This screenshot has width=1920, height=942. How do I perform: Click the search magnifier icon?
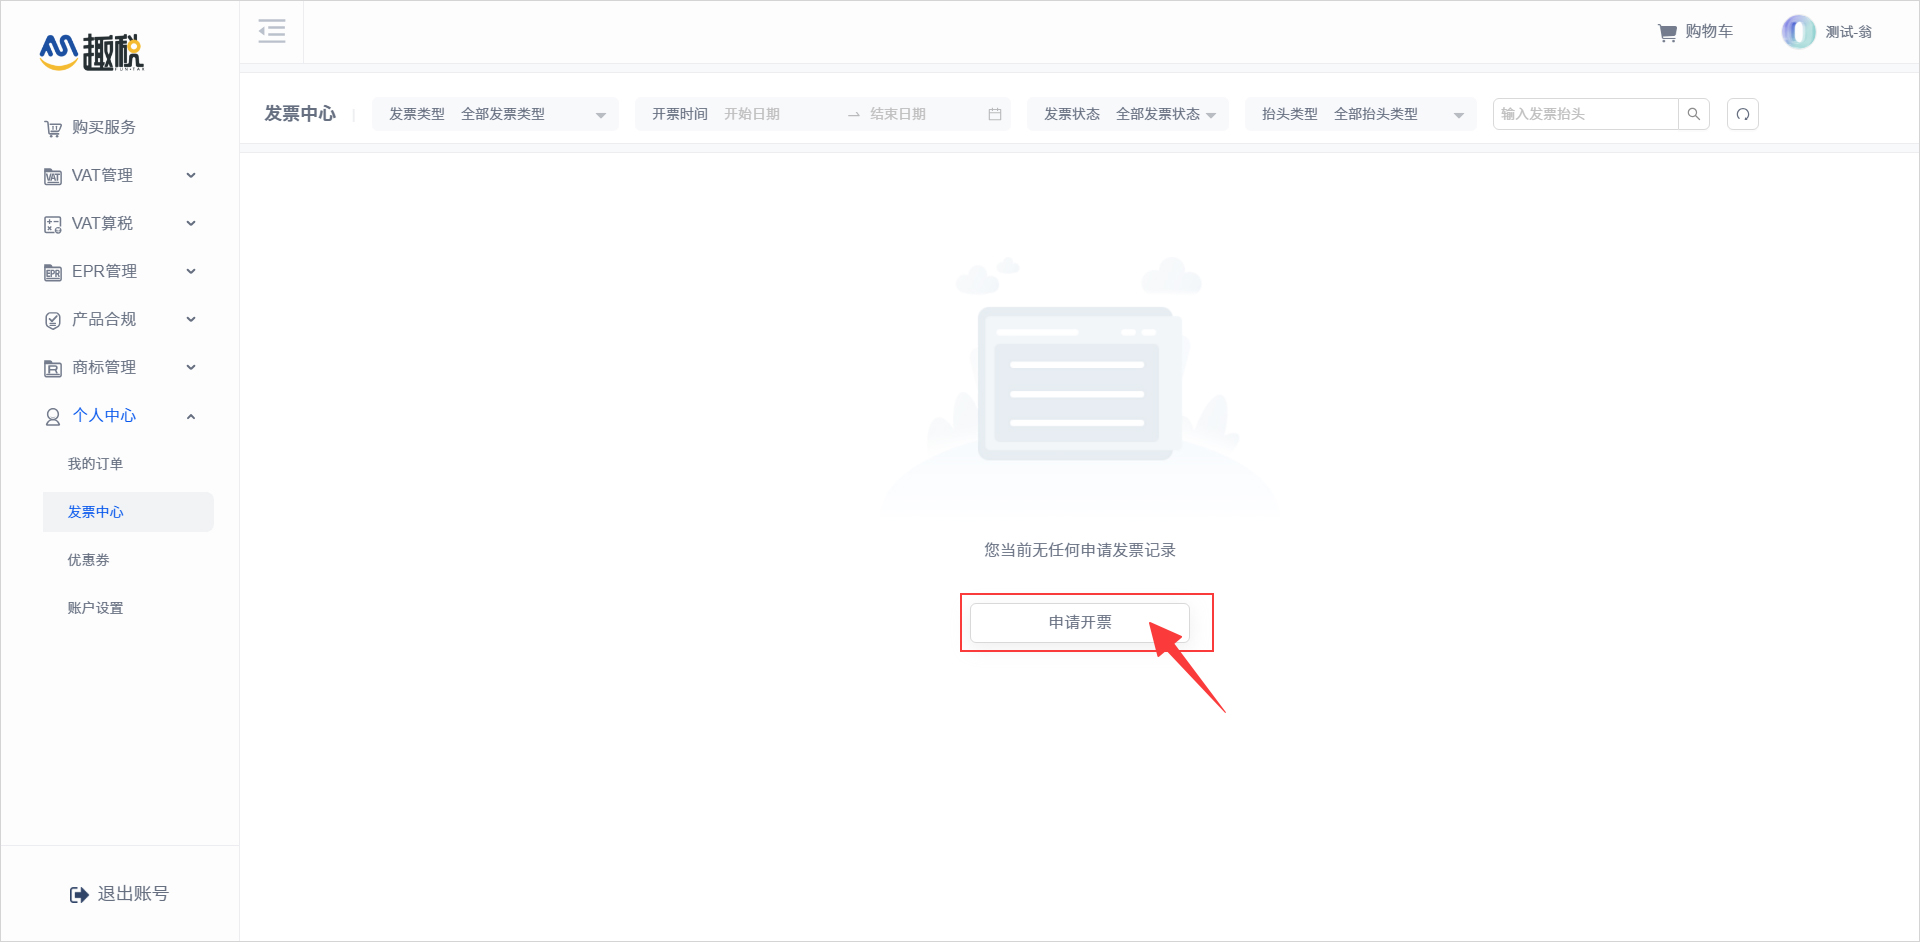click(x=1693, y=114)
